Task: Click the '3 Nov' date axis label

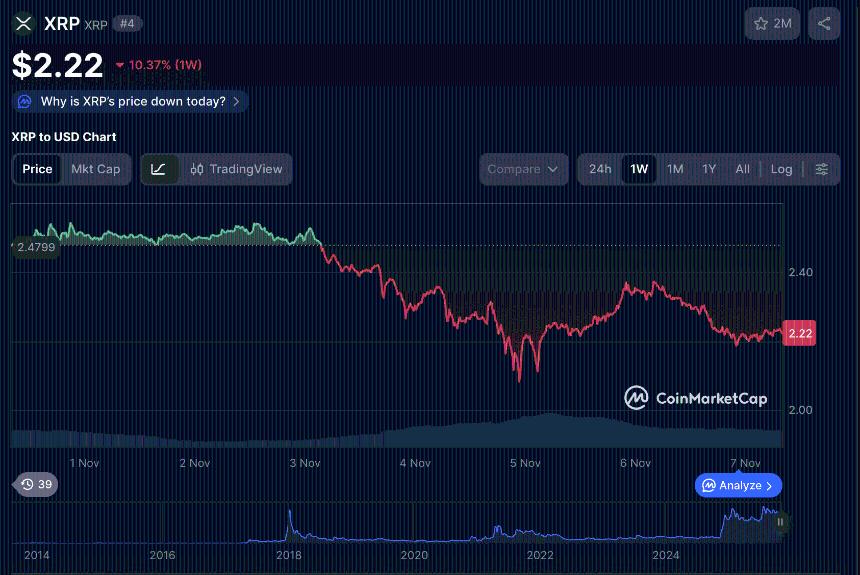Action: (305, 463)
